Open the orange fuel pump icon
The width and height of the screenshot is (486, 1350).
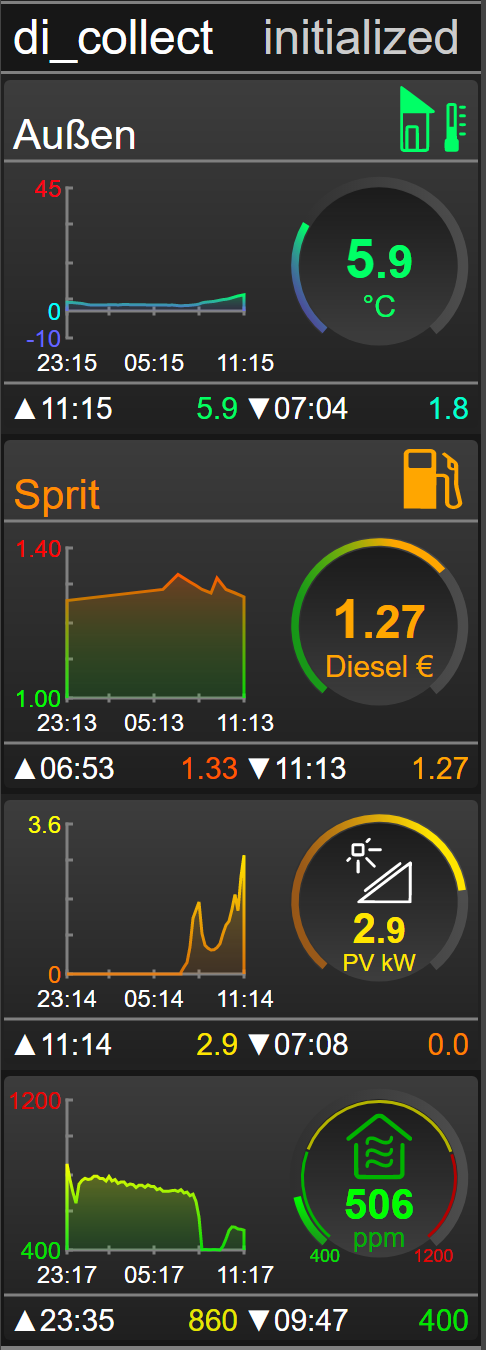pos(433,480)
